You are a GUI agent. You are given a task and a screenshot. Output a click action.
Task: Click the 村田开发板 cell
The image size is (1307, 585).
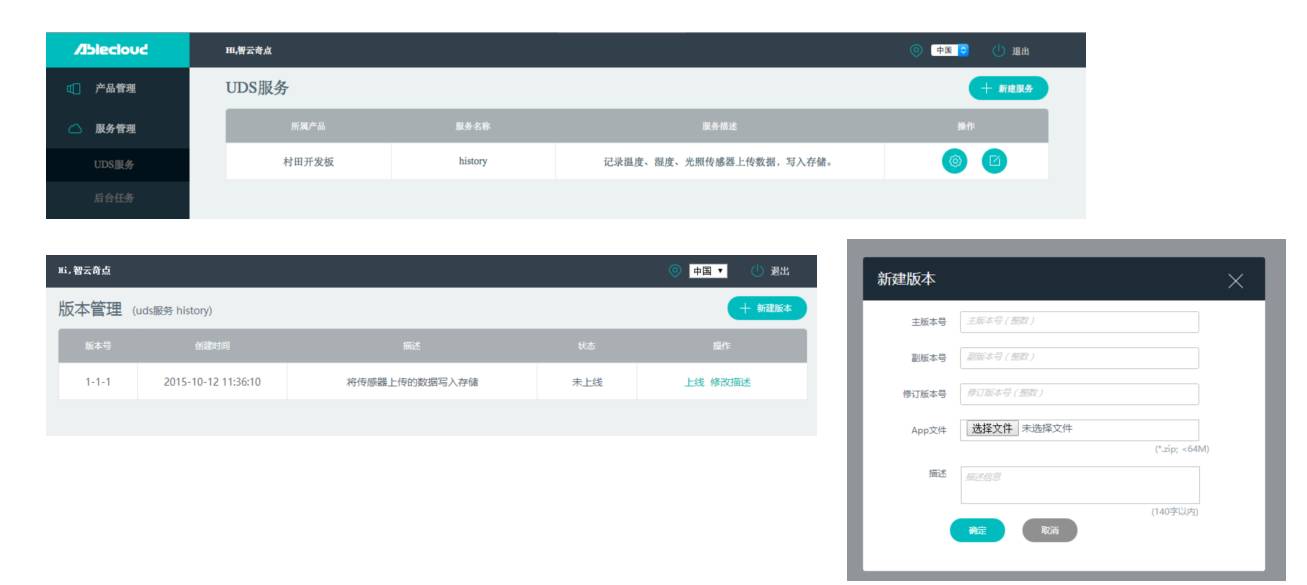[x=308, y=161]
